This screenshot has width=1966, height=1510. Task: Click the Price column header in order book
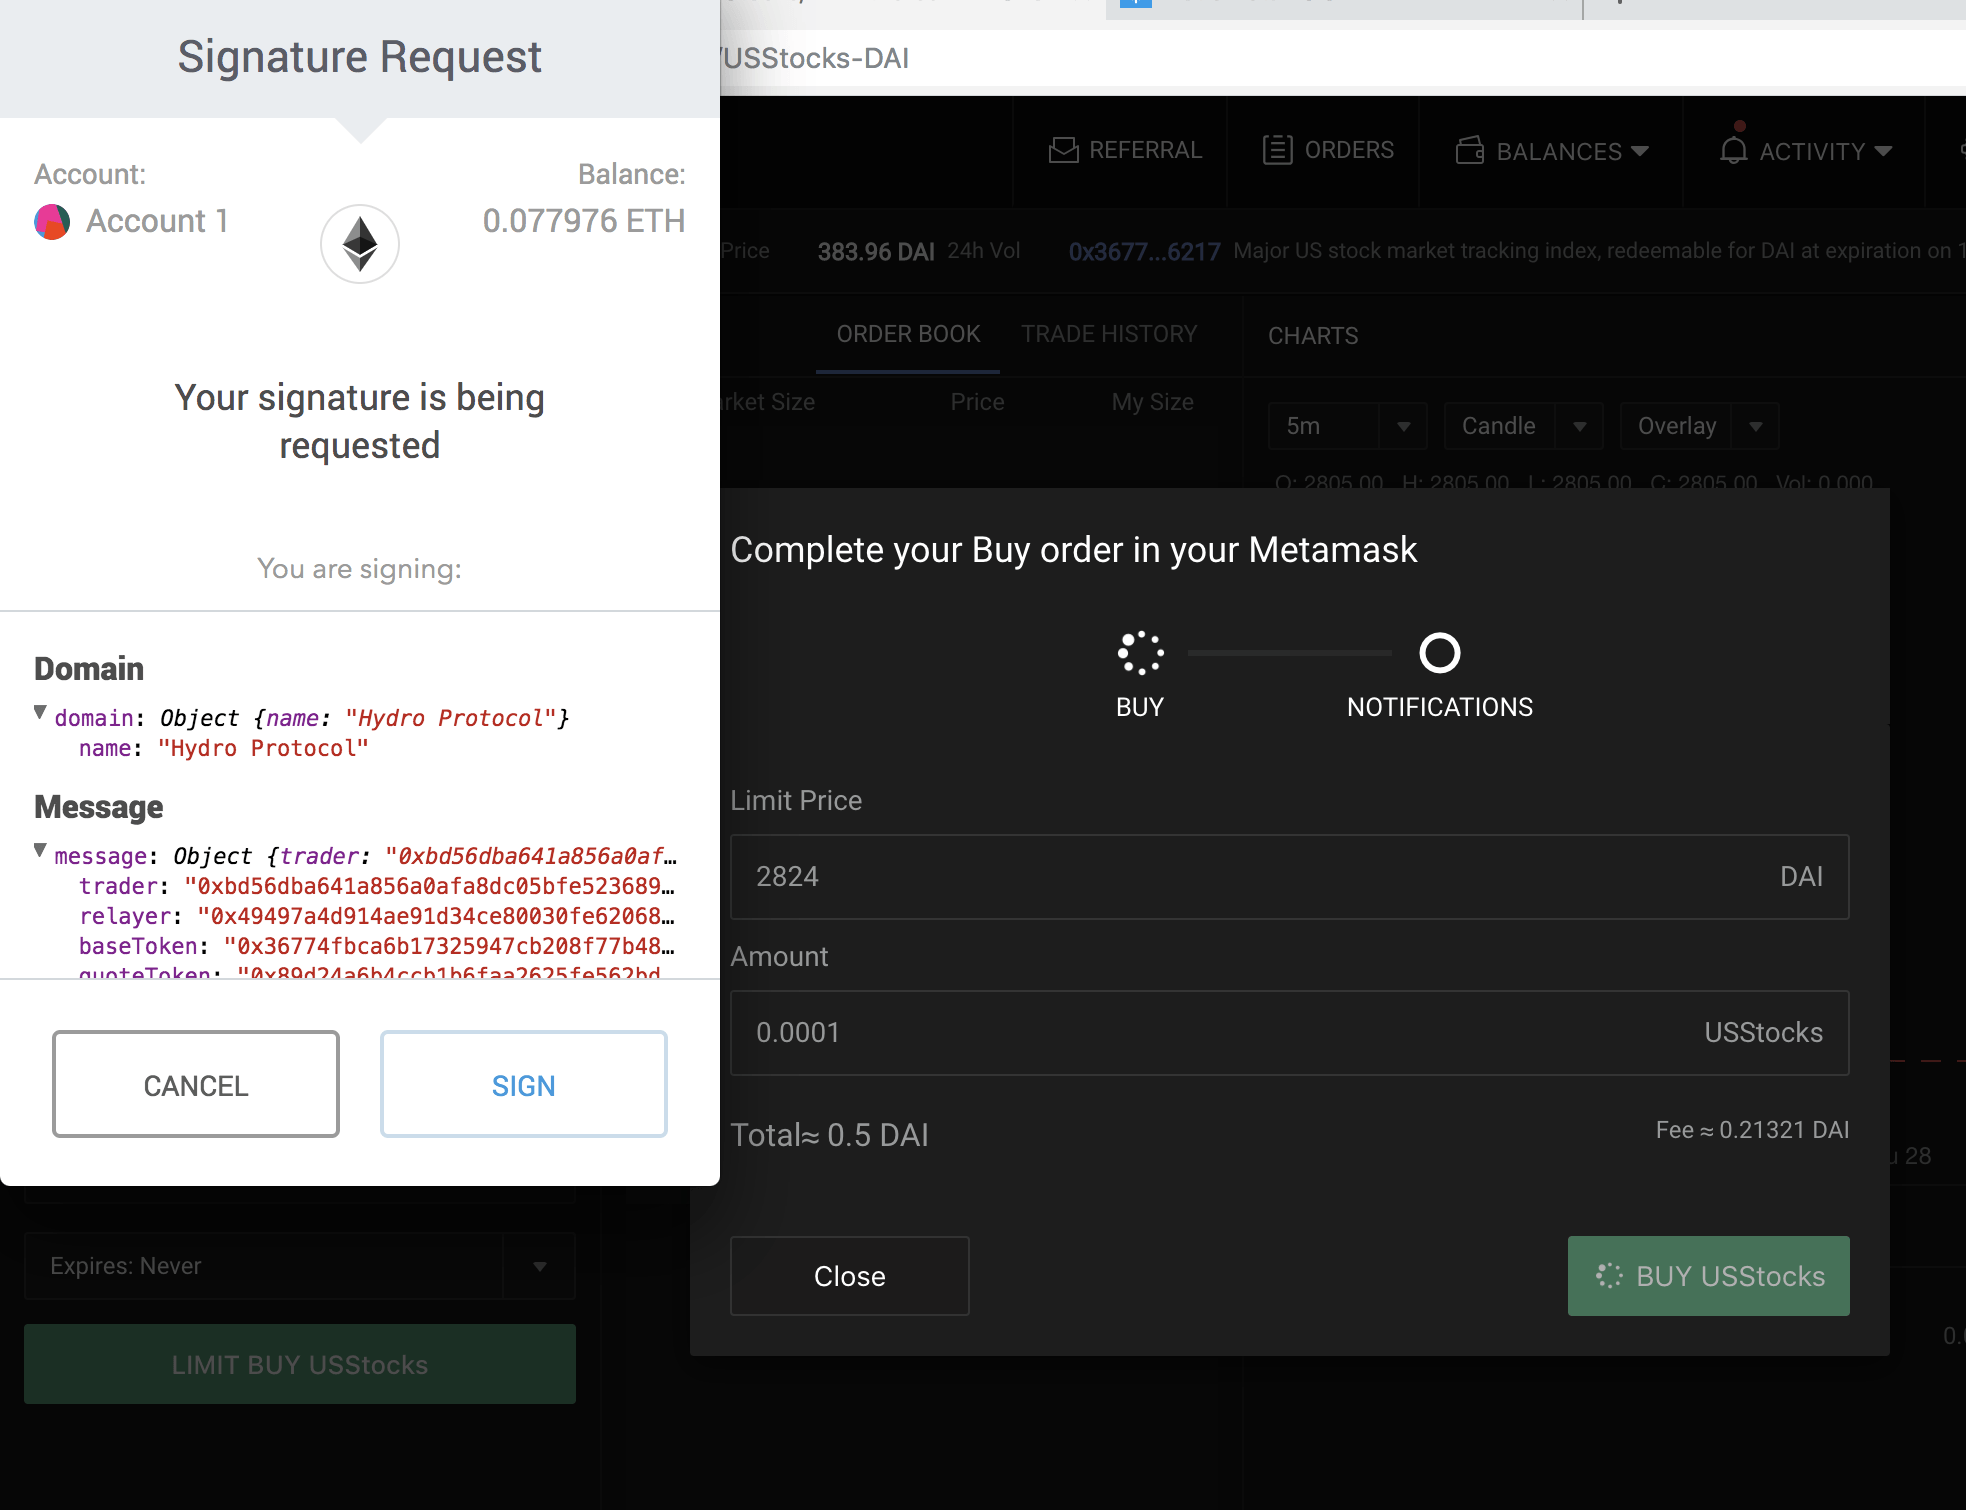(977, 402)
